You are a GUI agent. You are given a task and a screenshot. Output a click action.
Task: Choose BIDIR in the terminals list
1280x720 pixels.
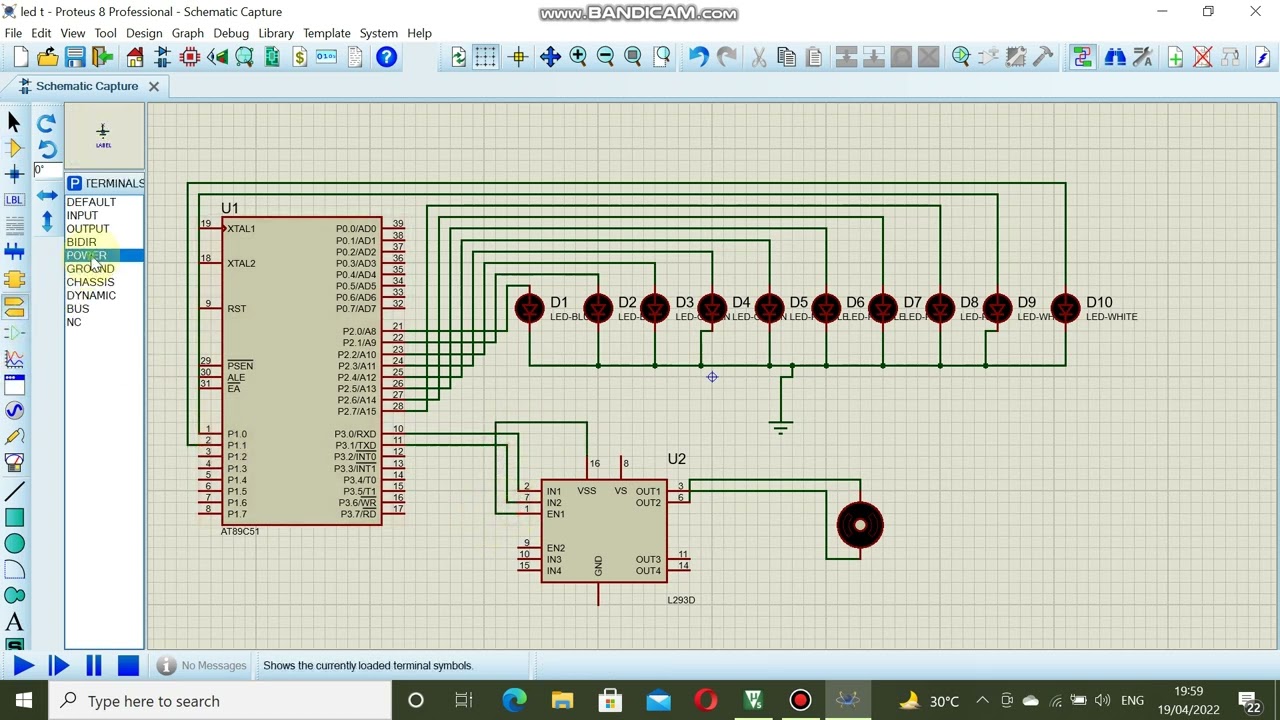tap(81, 242)
